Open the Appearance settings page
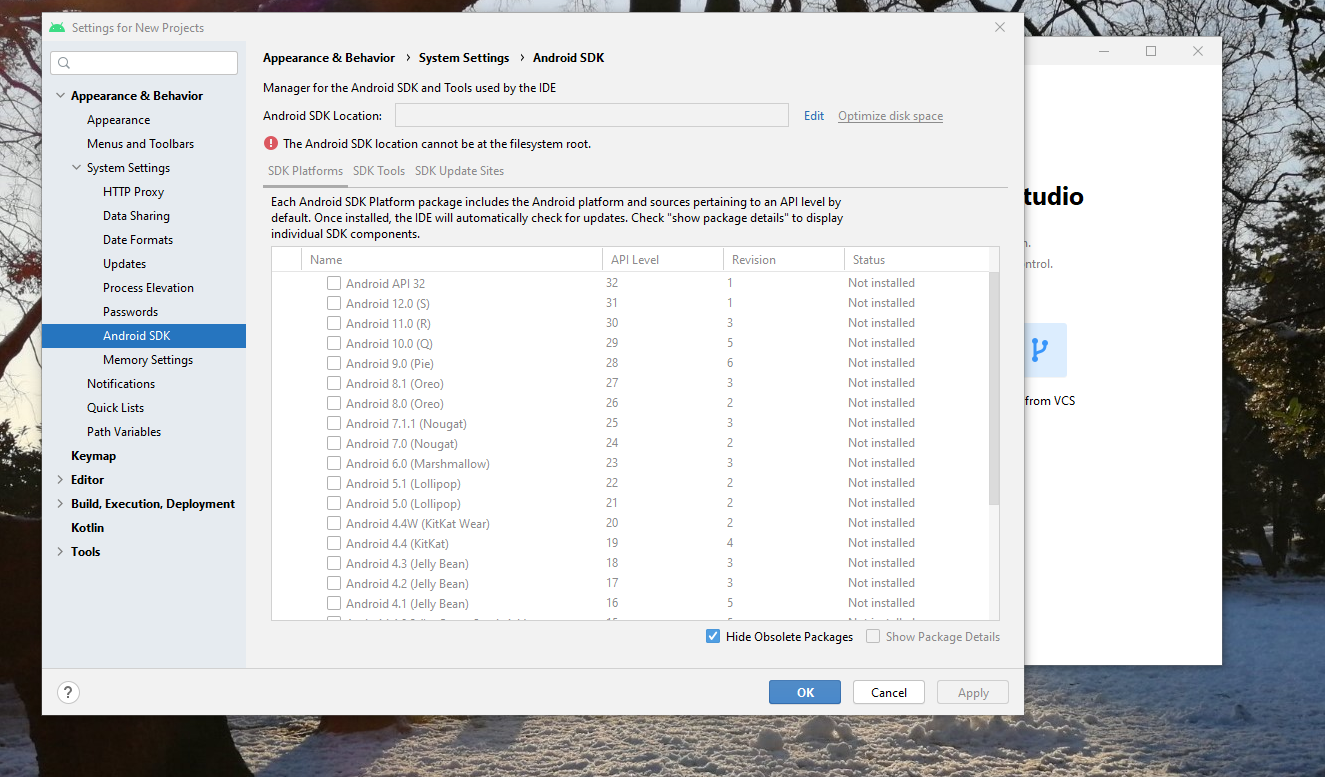The width and height of the screenshot is (1325, 777). pos(118,120)
